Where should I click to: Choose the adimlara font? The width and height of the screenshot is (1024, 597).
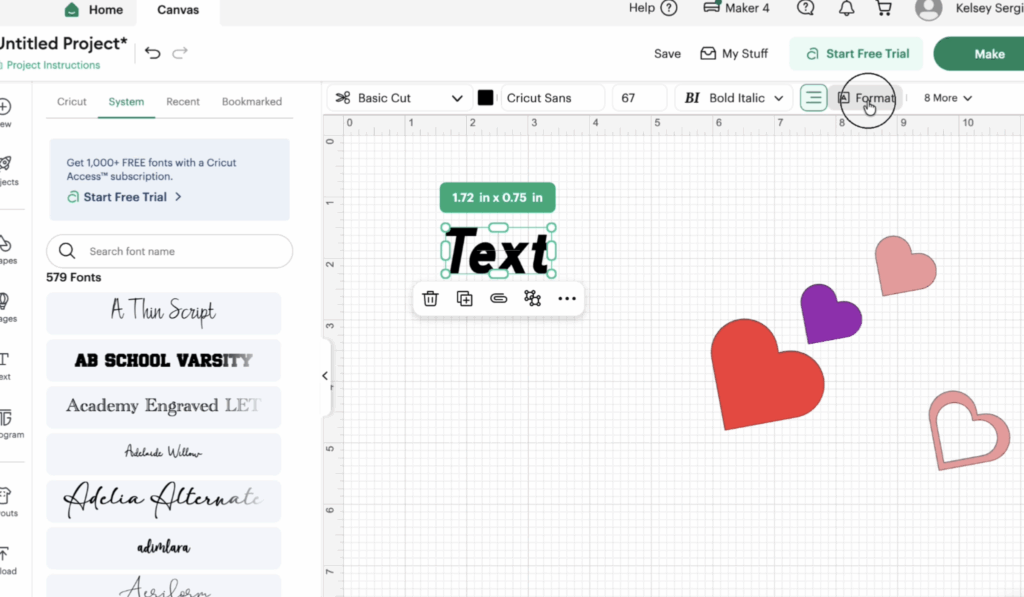coord(163,548)
